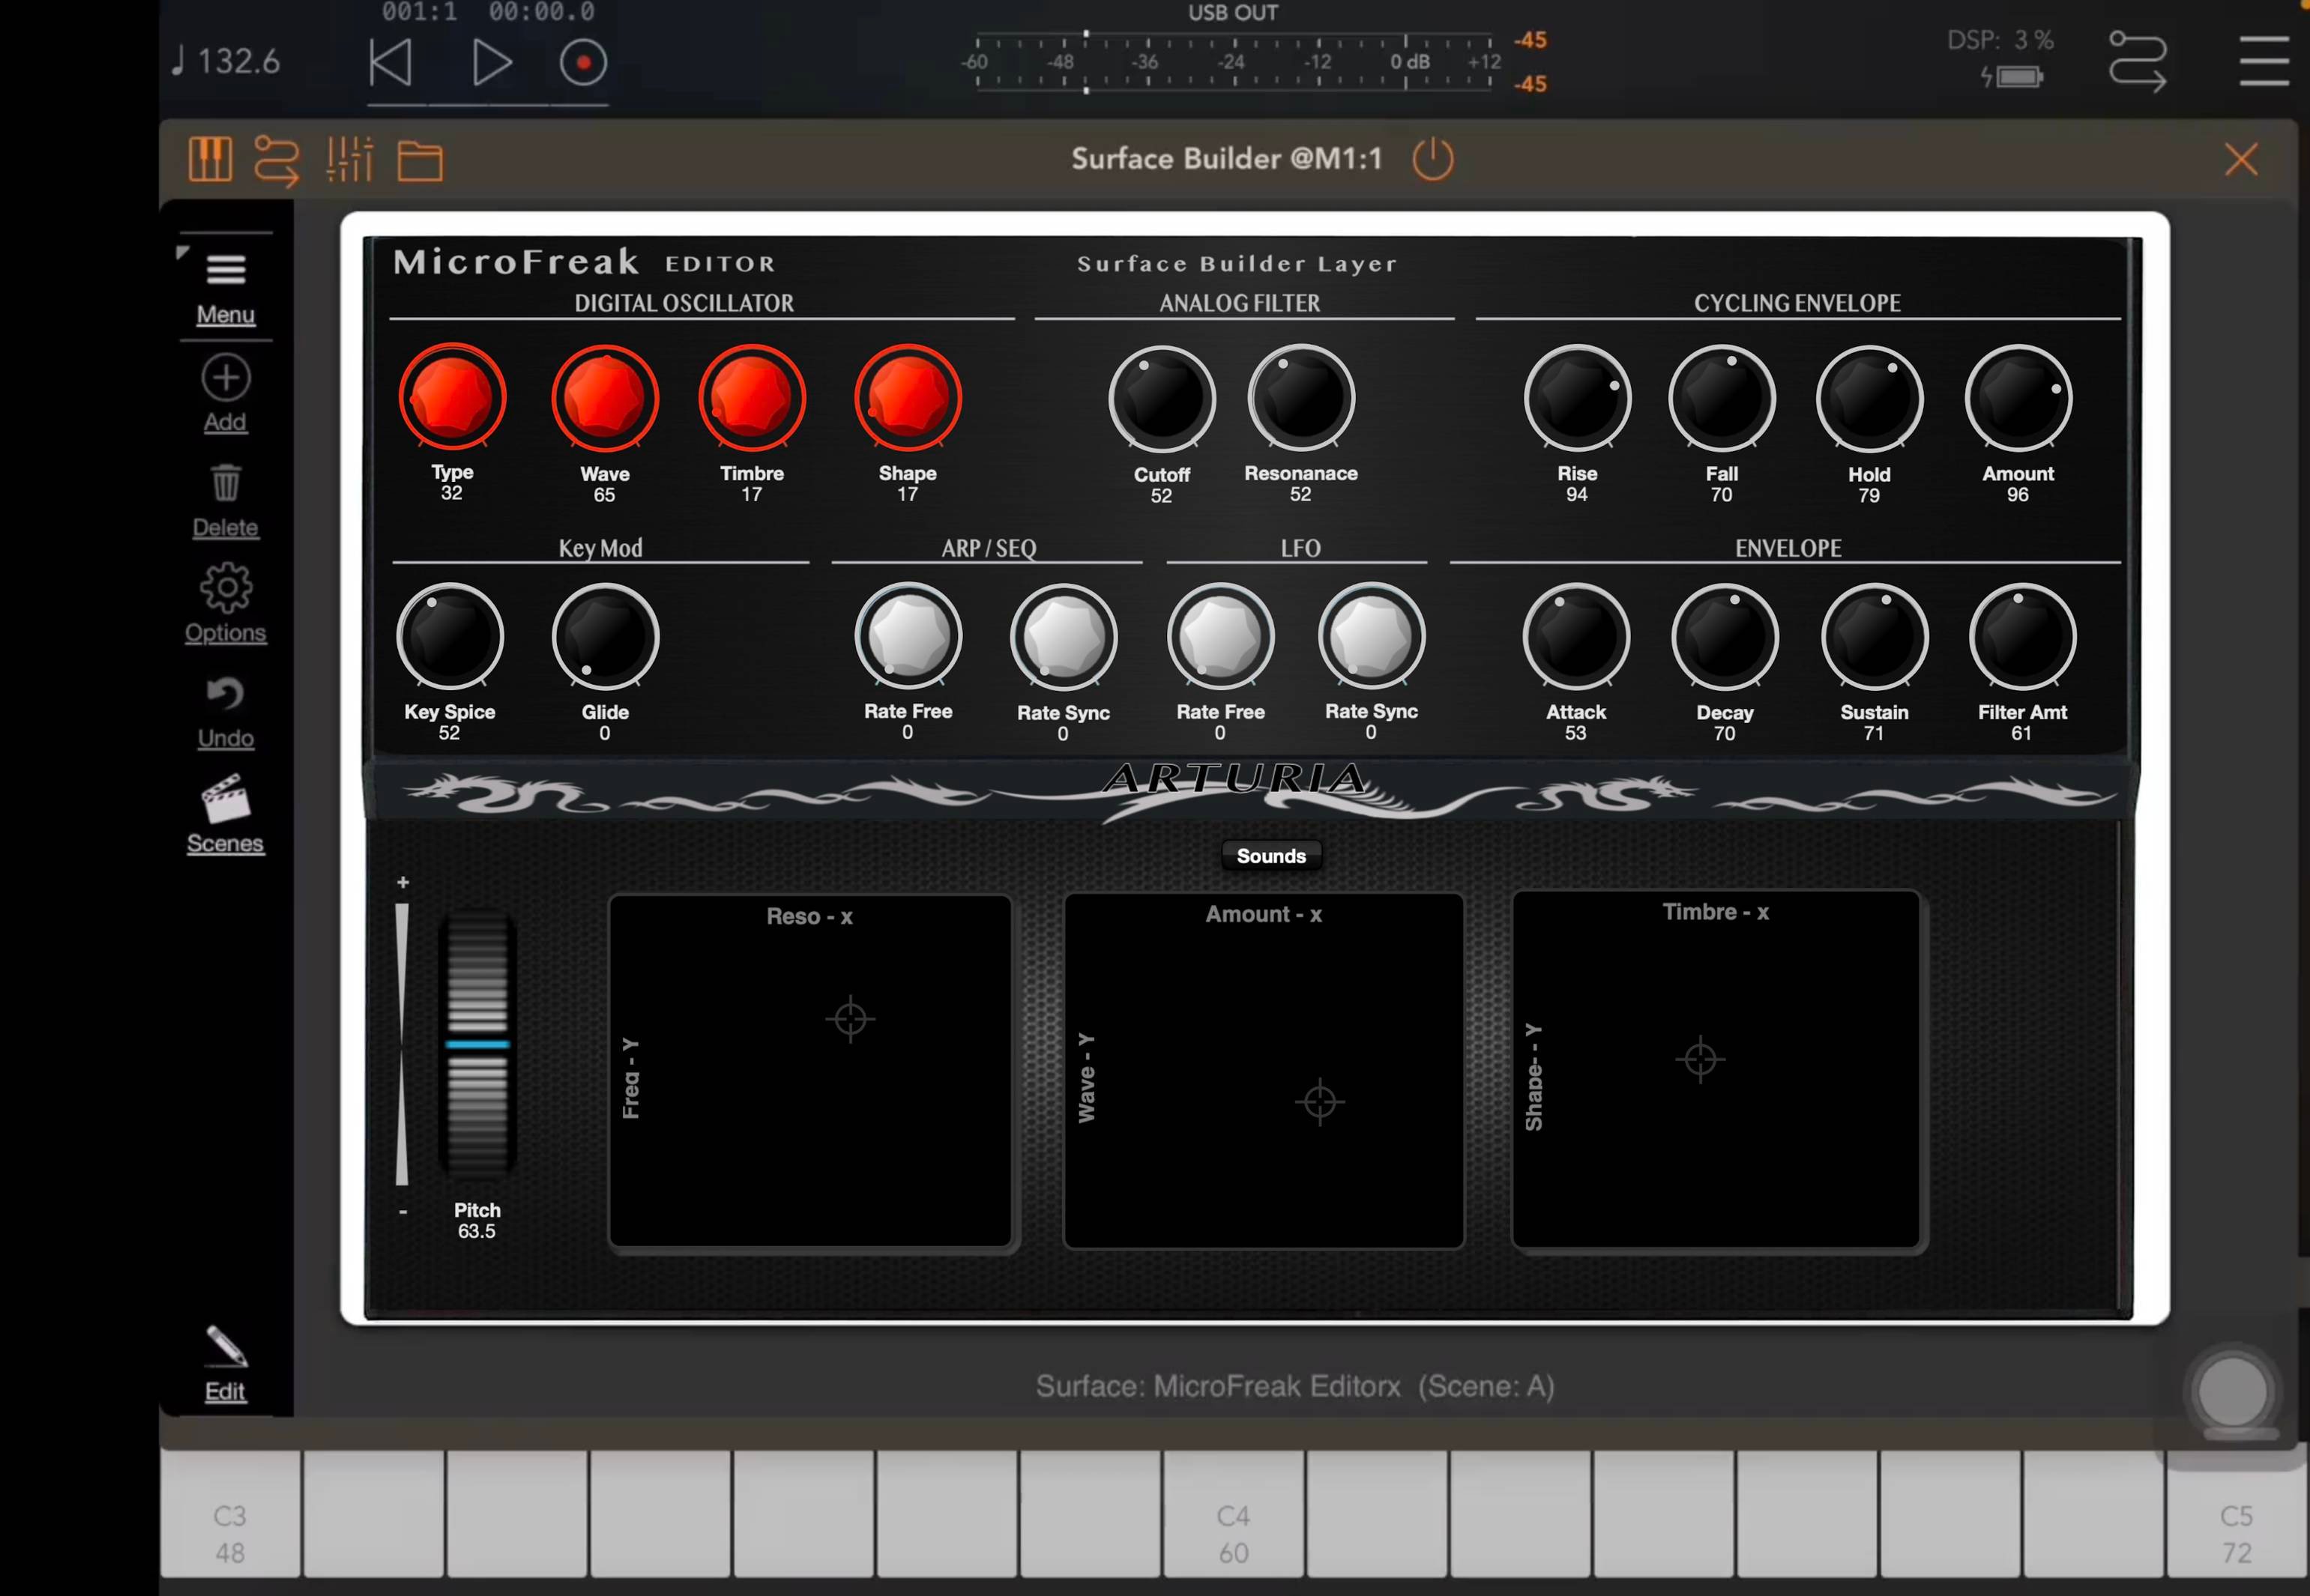Open the mixer faders icon
Viewport: 2310px width, 1596px height.
point(349,160)
